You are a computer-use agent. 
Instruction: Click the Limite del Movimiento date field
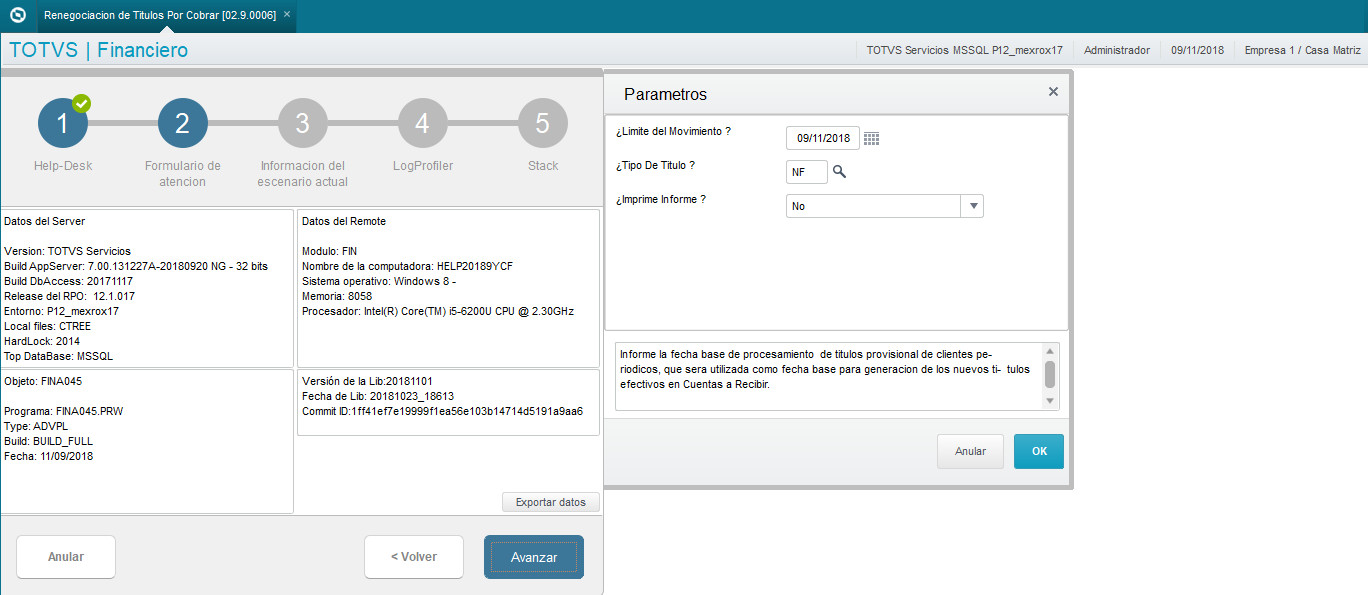tap(823, 139)
